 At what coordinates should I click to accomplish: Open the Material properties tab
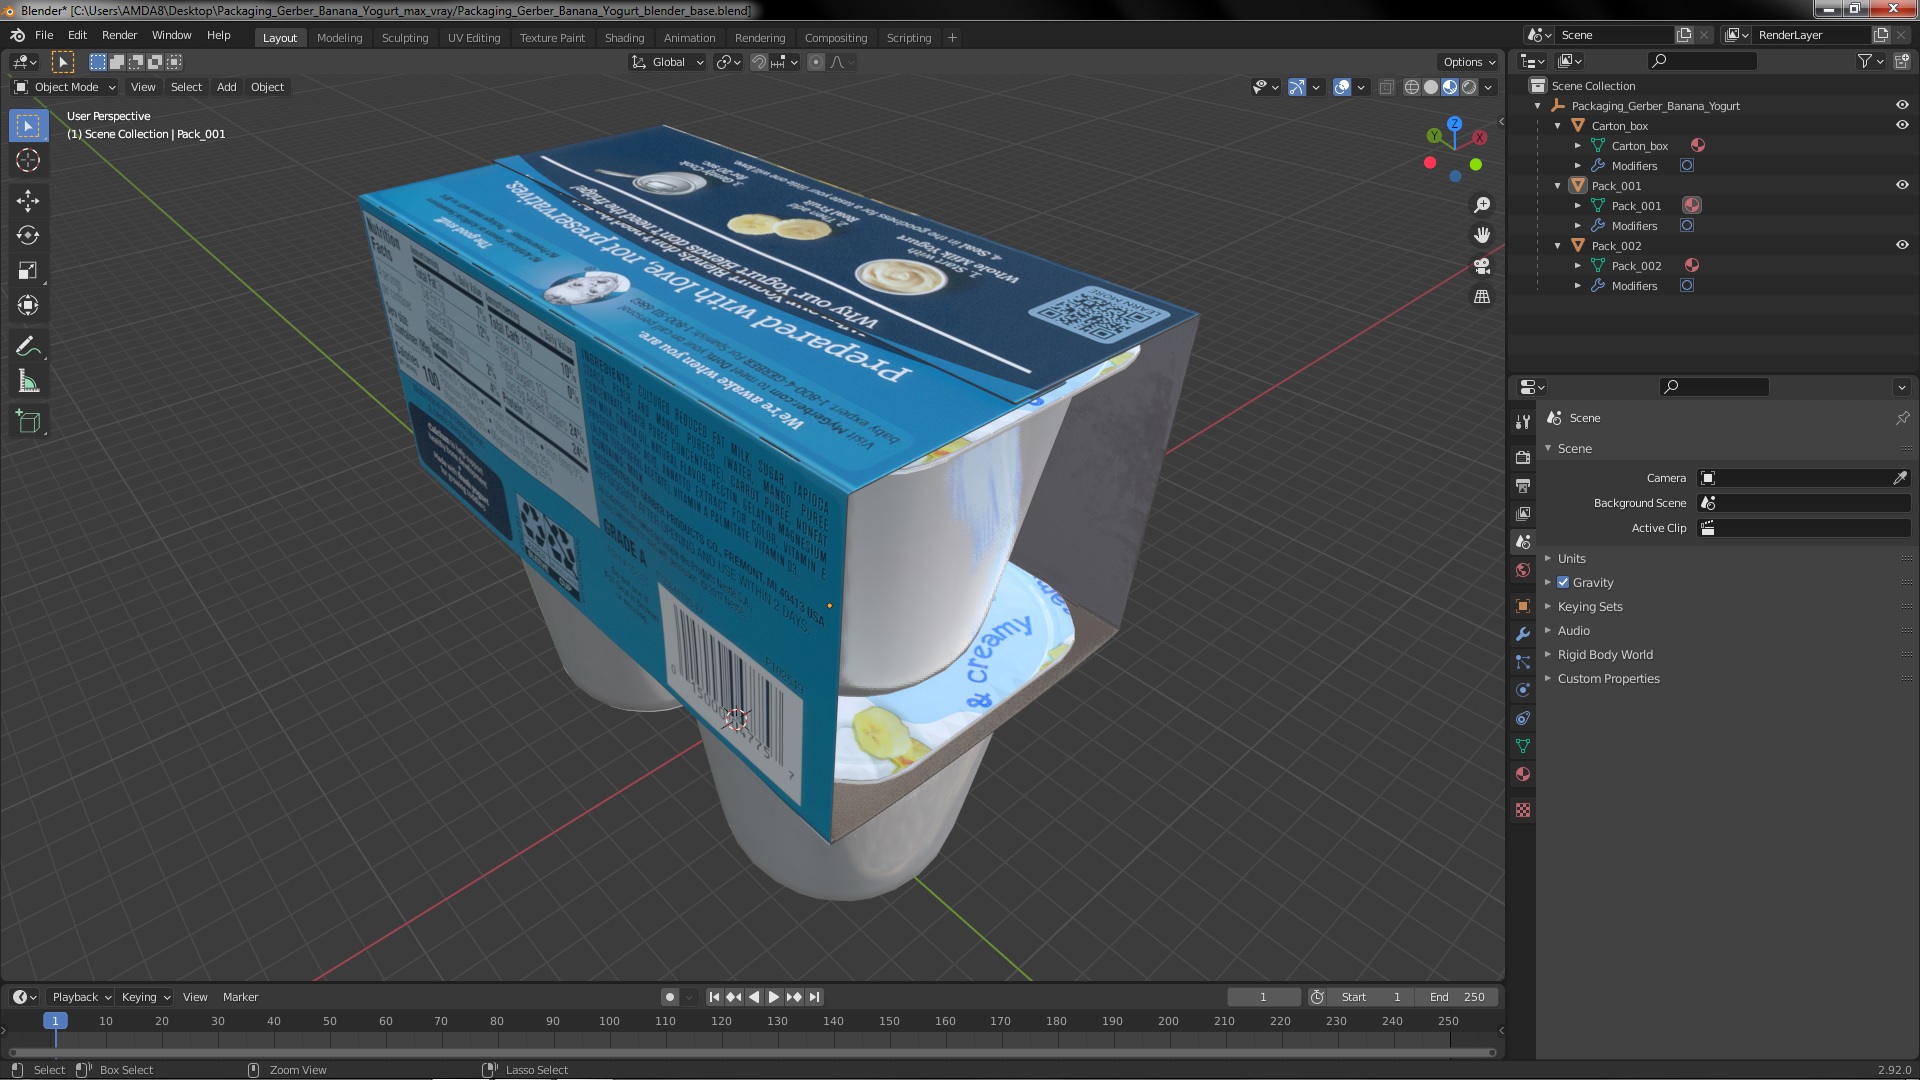(x=1522, y=774)
